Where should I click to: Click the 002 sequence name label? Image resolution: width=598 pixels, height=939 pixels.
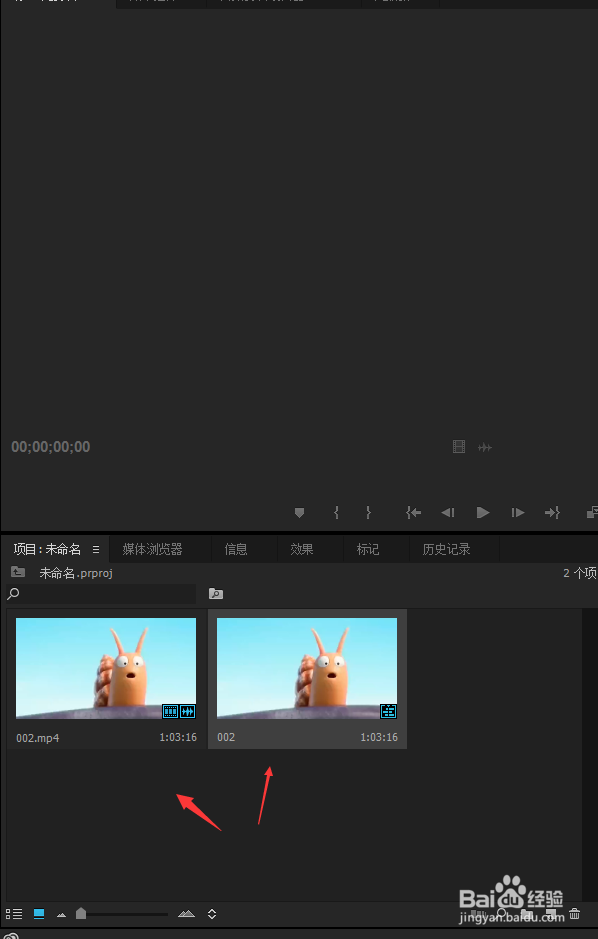(226, 737)
